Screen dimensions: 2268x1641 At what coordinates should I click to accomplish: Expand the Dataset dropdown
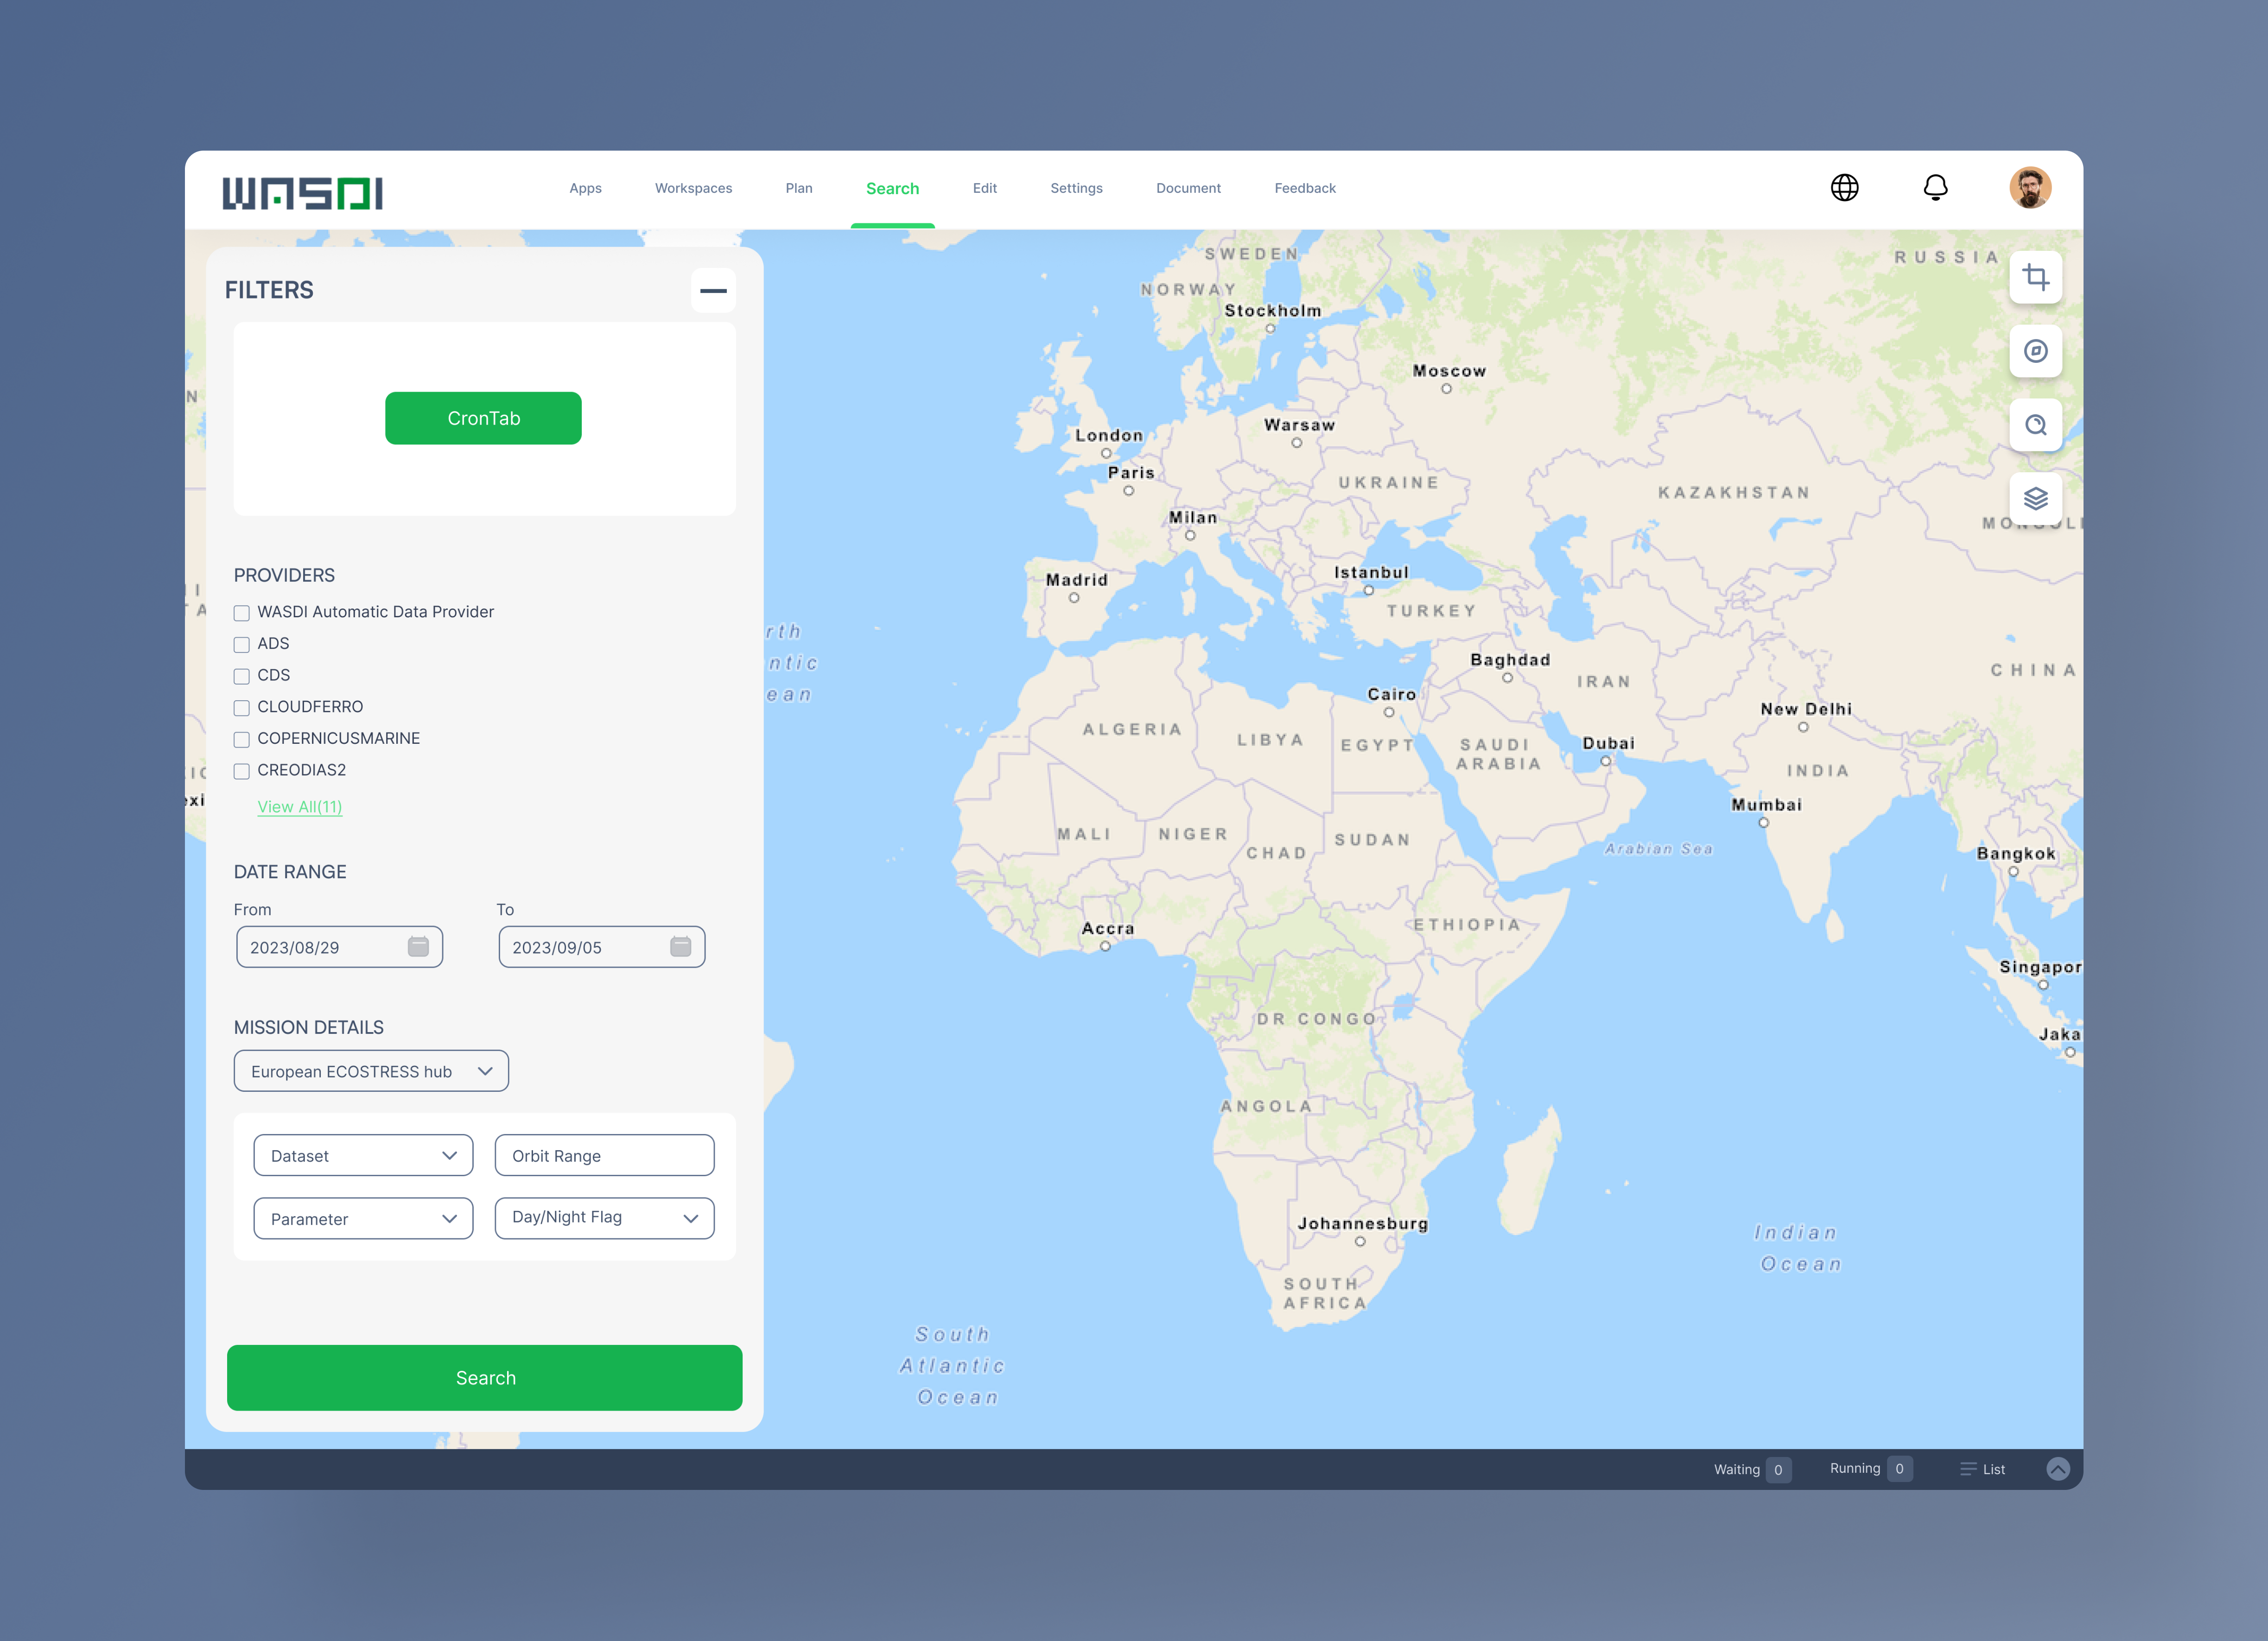363,1155
